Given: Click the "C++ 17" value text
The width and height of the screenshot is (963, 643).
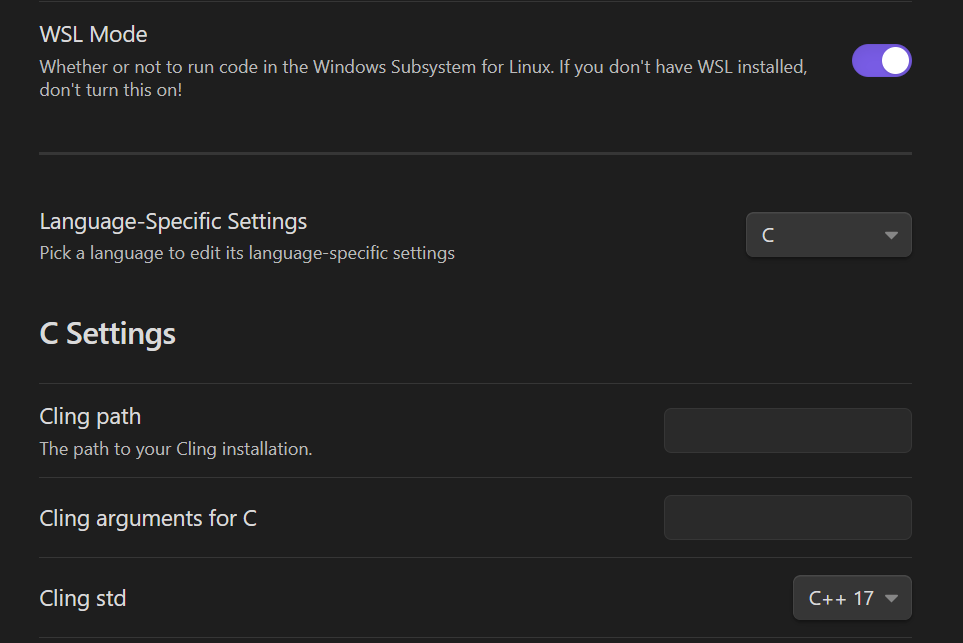Looking at the screenshot, I should tap(840, 599).
